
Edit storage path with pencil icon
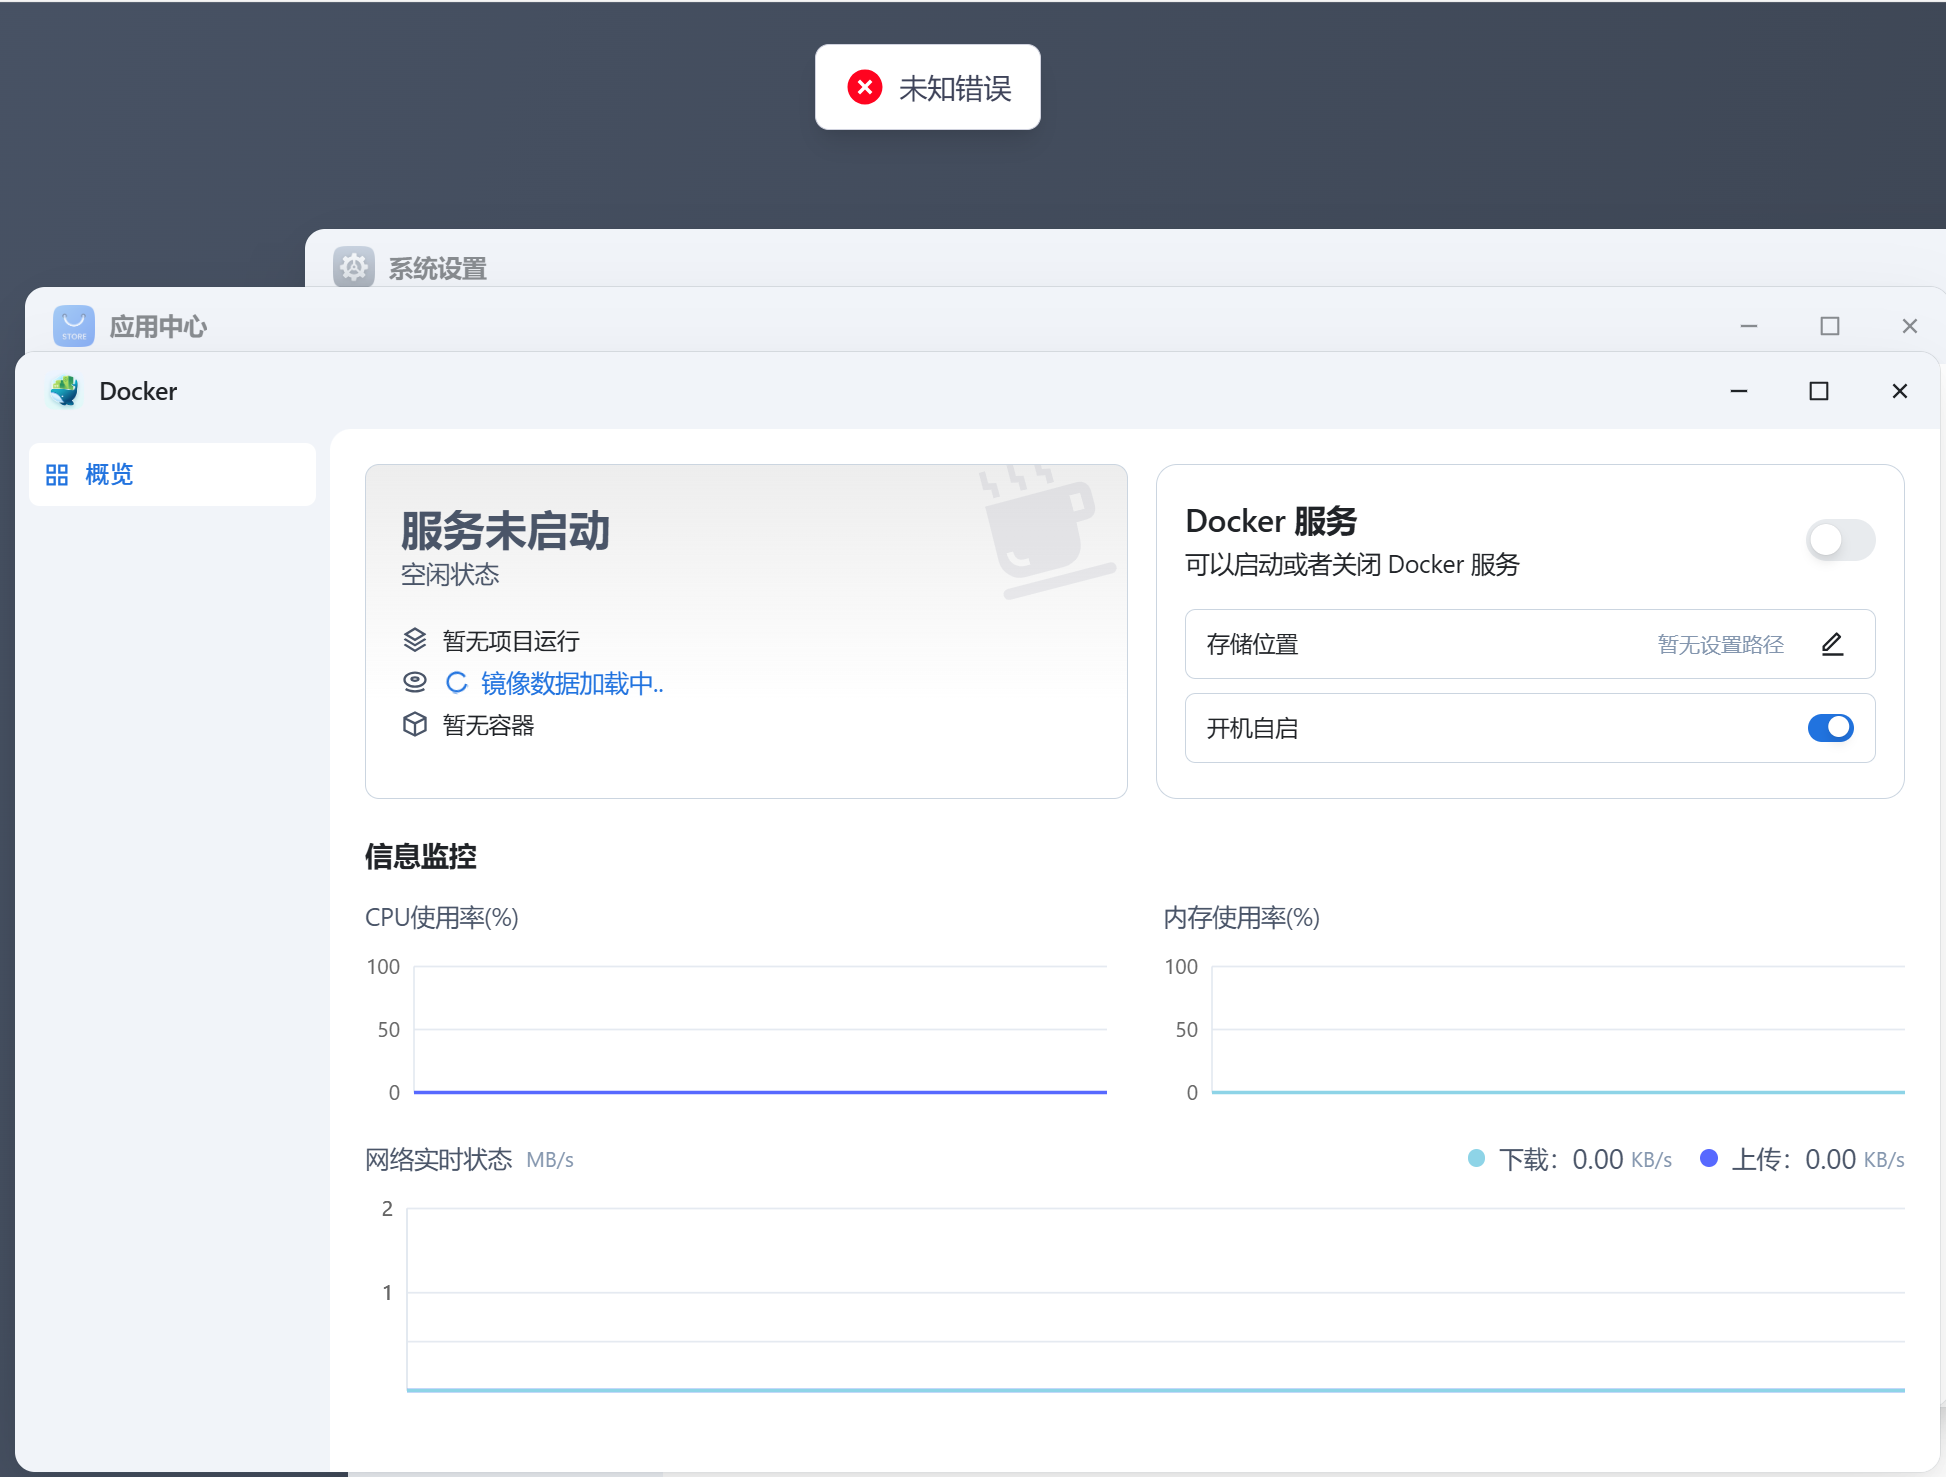pyautogui.click(x=1831, y=644)
